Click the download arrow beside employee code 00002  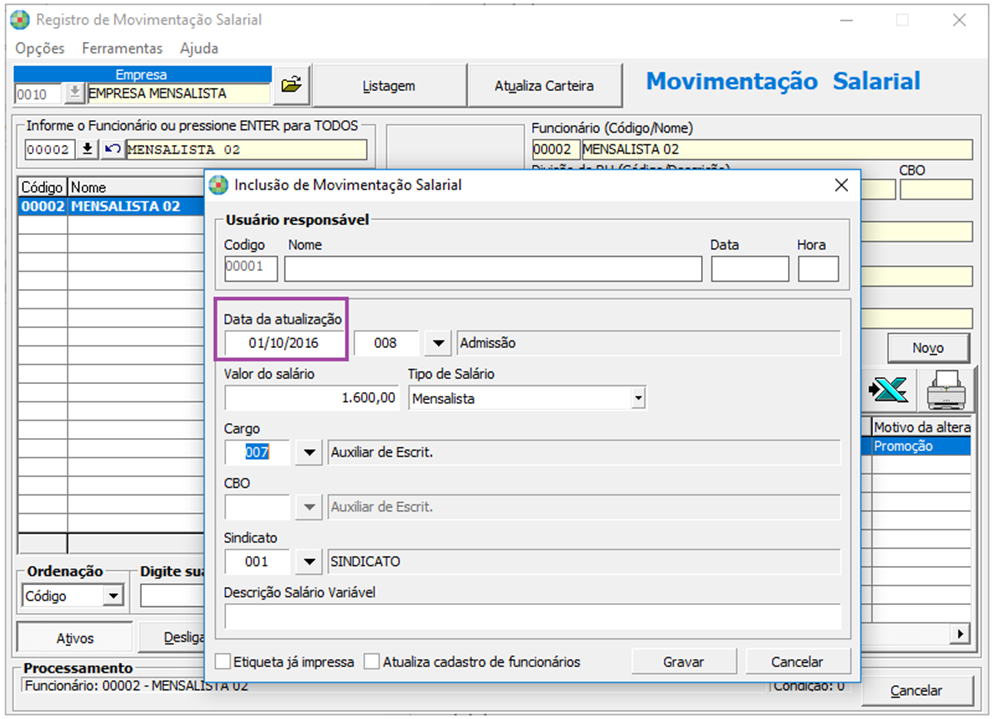(87, 150)
